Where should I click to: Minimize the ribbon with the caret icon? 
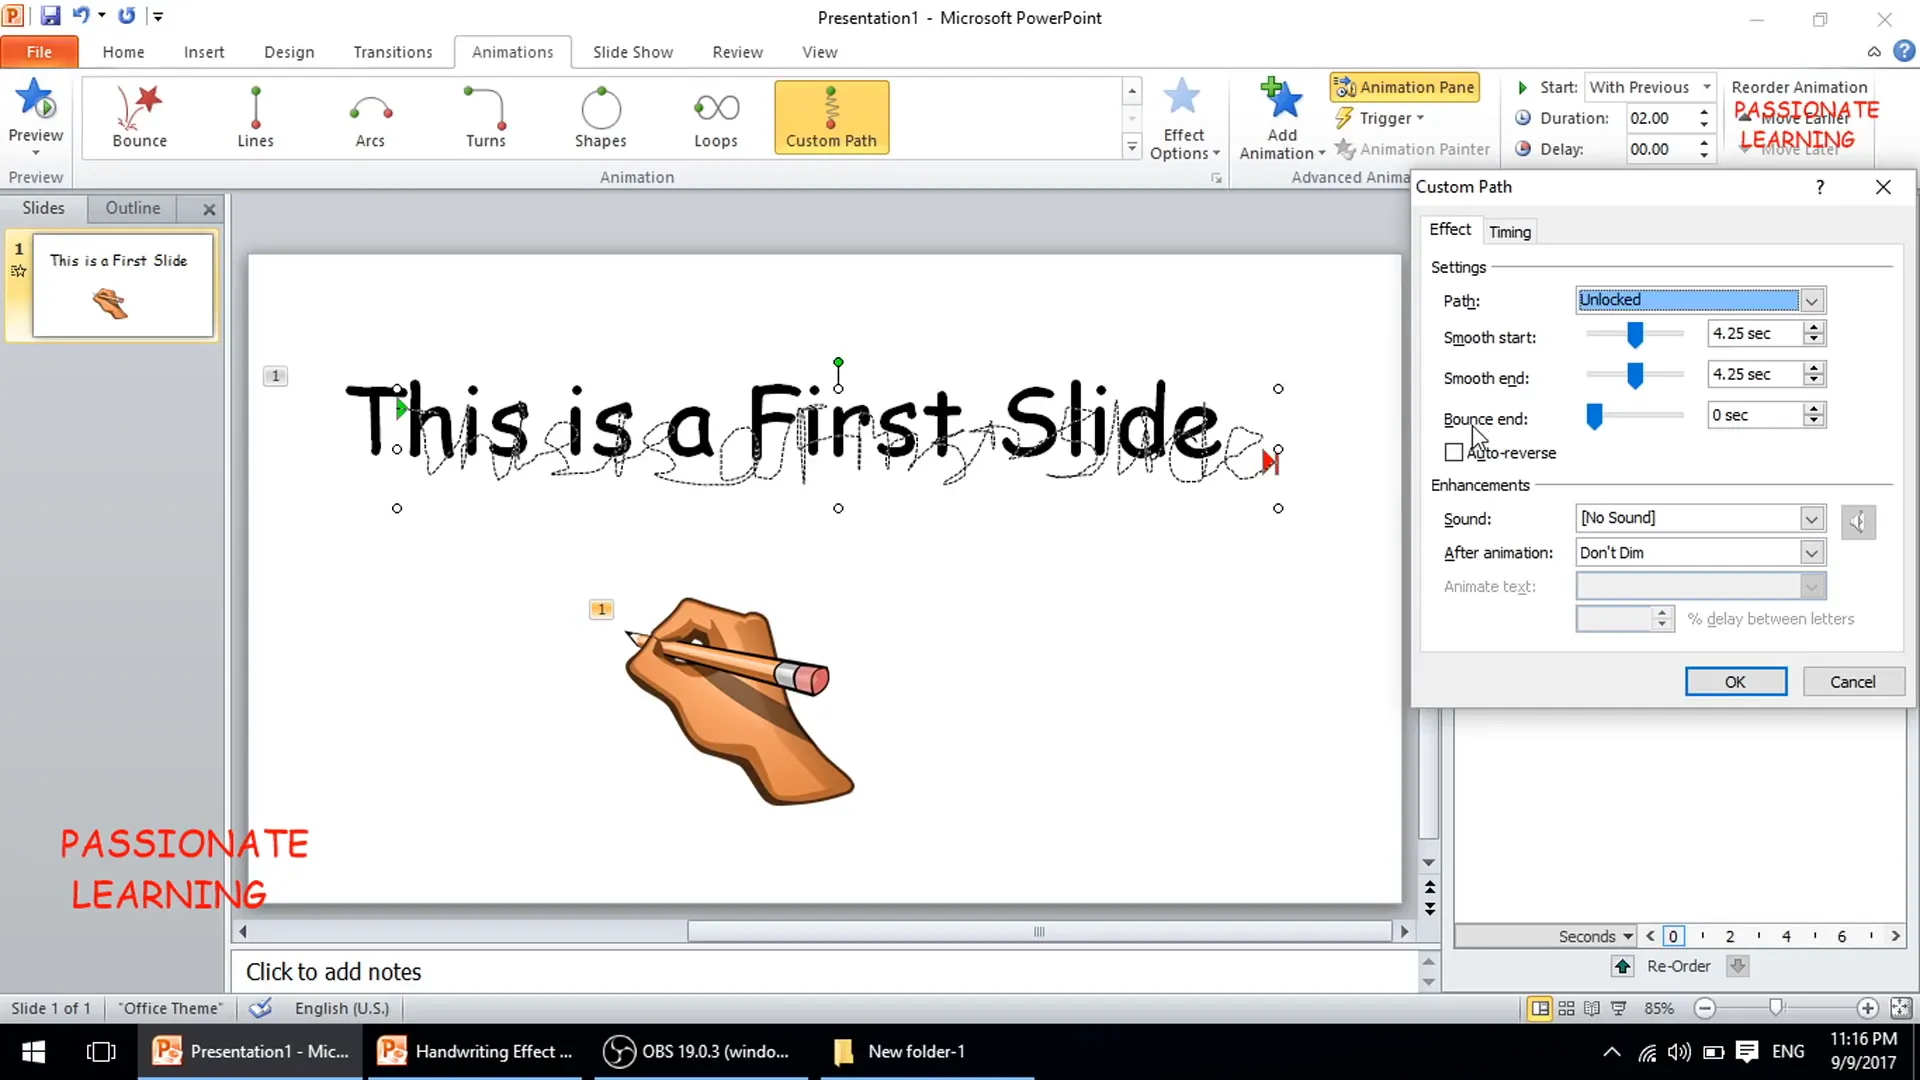pos(1874,52)
